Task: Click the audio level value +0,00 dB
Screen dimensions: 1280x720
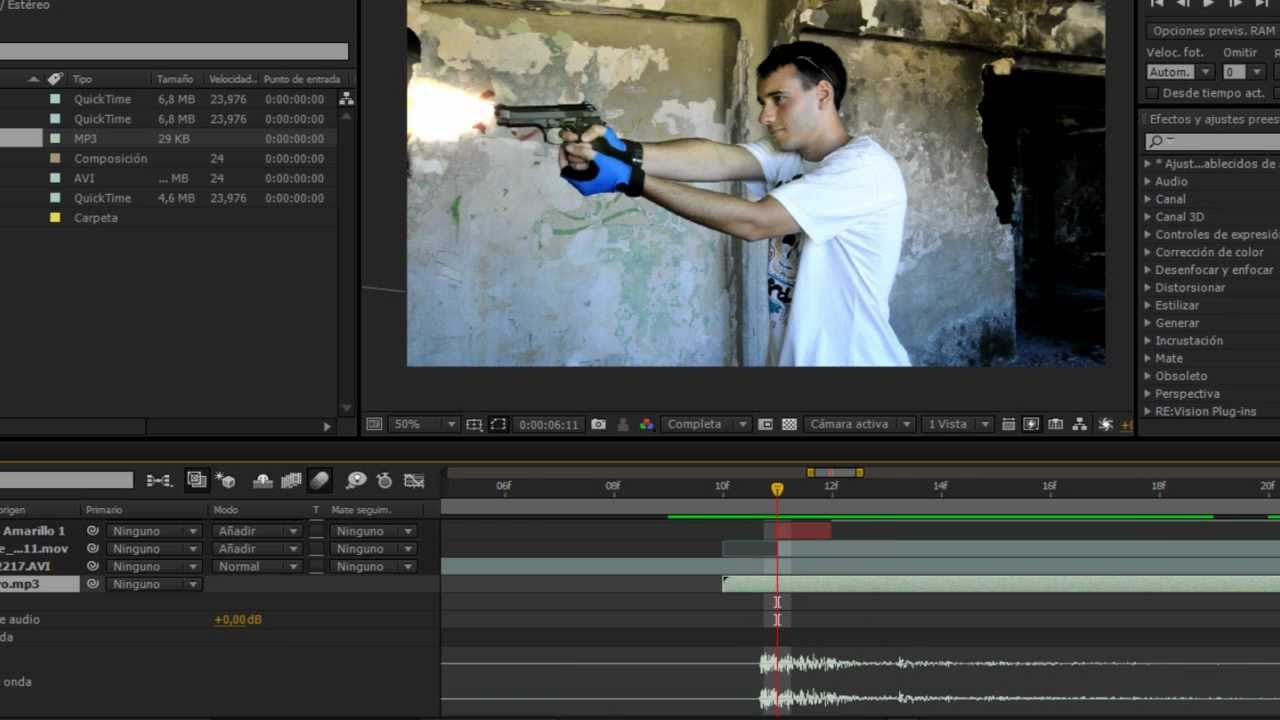Action: pos(238,620)
